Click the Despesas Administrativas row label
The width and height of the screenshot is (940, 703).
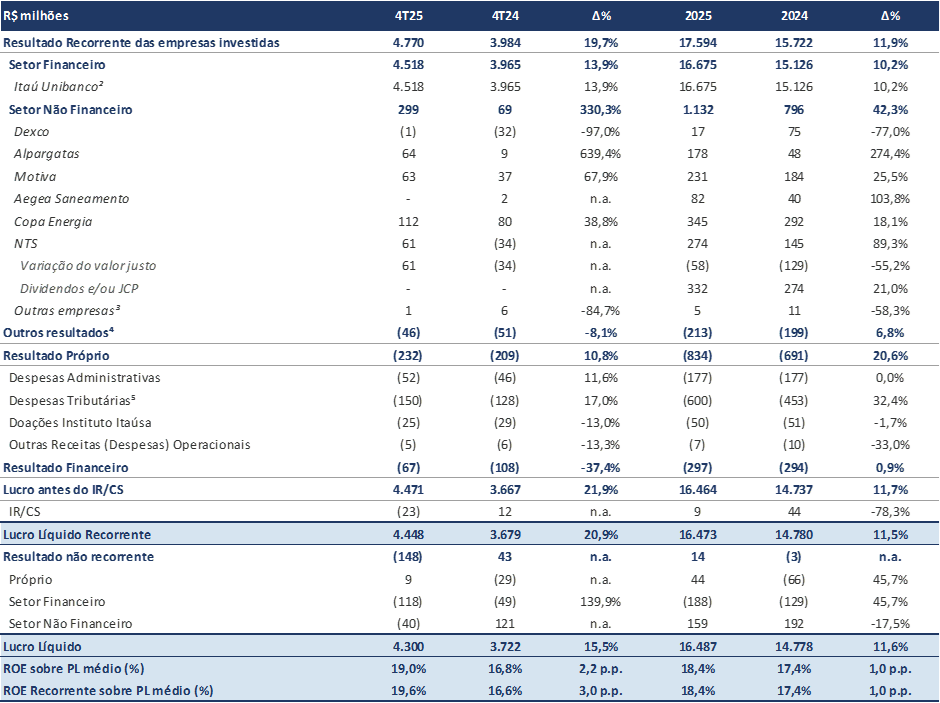(84, 378)
